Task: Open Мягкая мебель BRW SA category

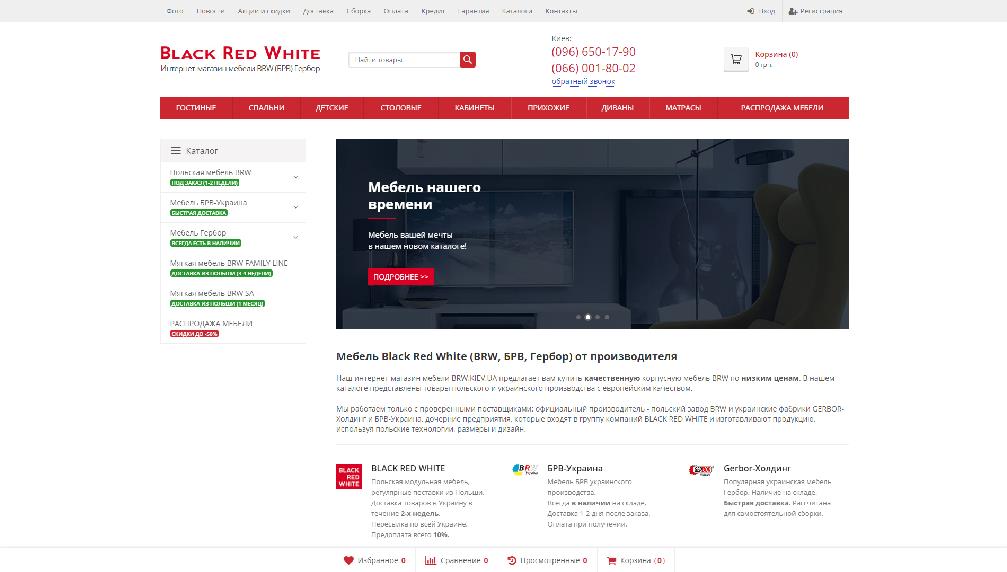Action: [212, 293]
